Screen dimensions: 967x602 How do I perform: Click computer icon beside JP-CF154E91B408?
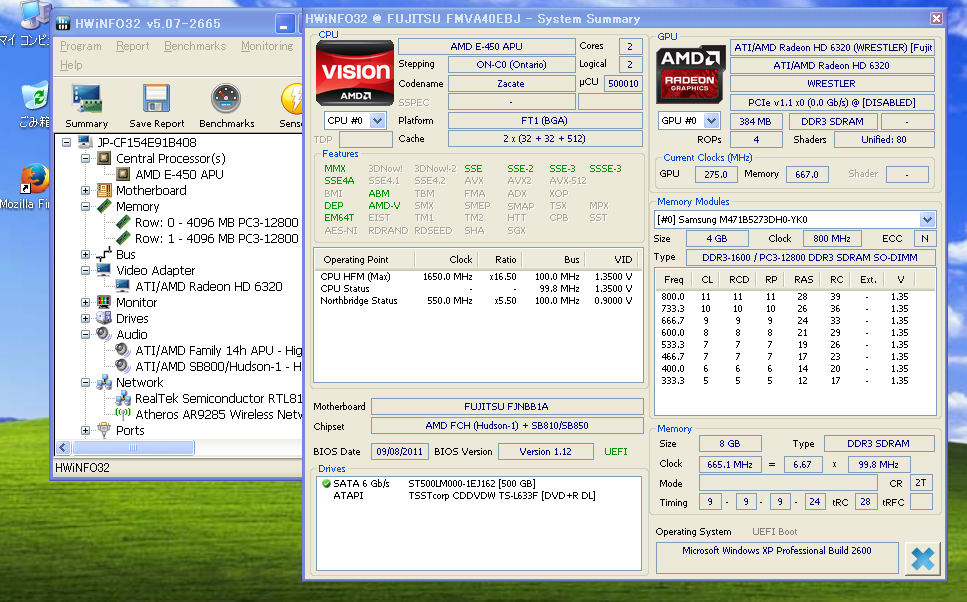85,142
